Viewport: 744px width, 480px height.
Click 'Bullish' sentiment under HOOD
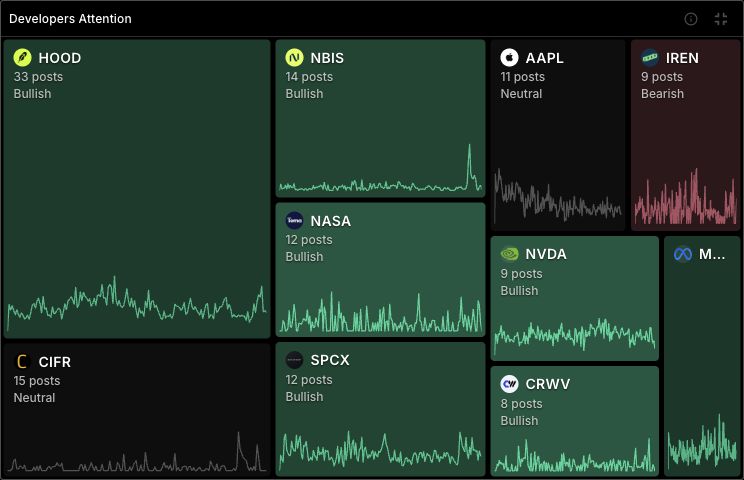pyautogui.click(x=32, y=94)
